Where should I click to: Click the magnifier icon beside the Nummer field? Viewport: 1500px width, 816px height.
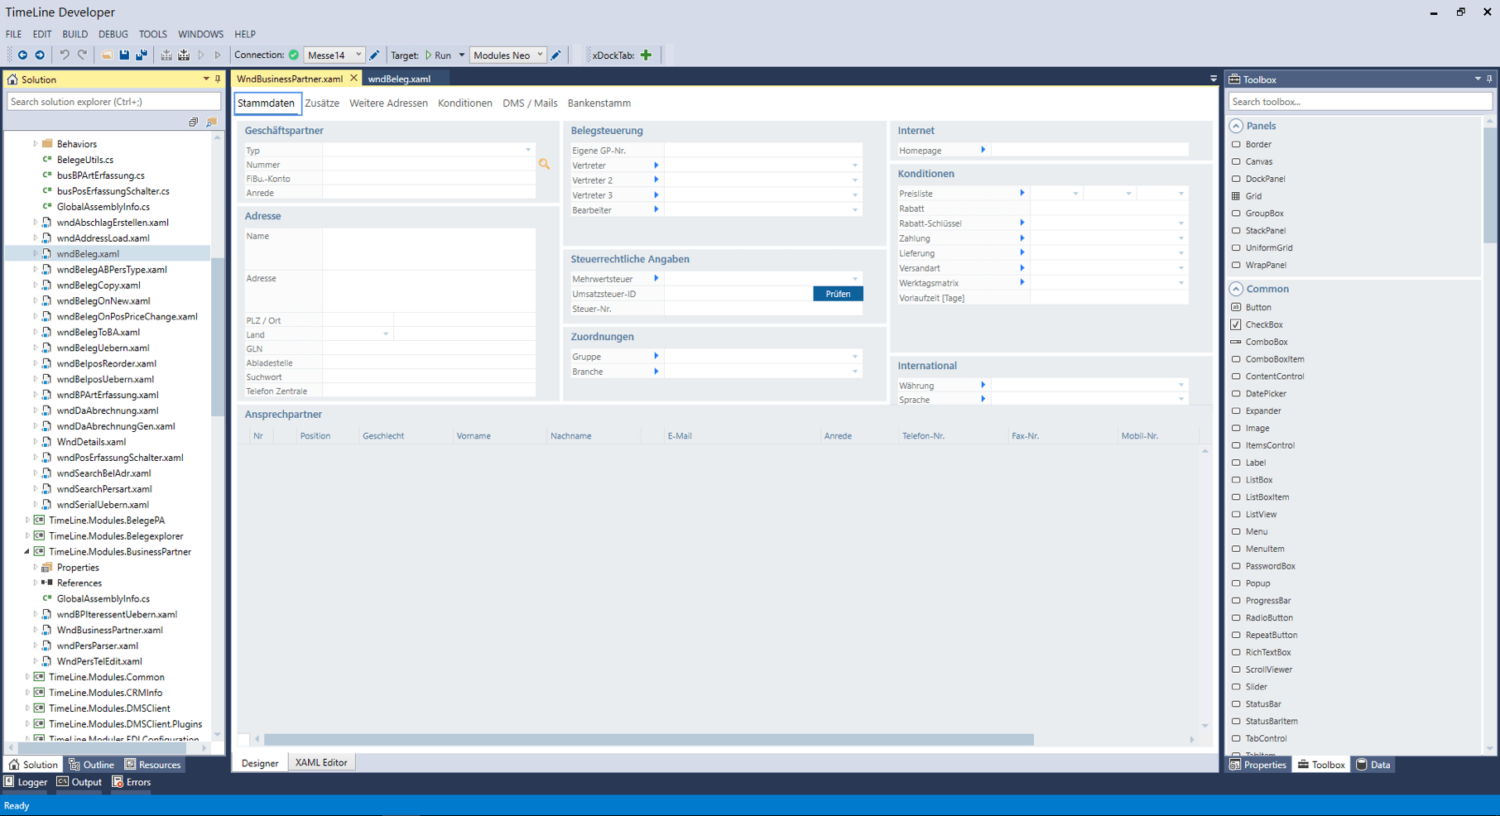click(x=544, y=162)
